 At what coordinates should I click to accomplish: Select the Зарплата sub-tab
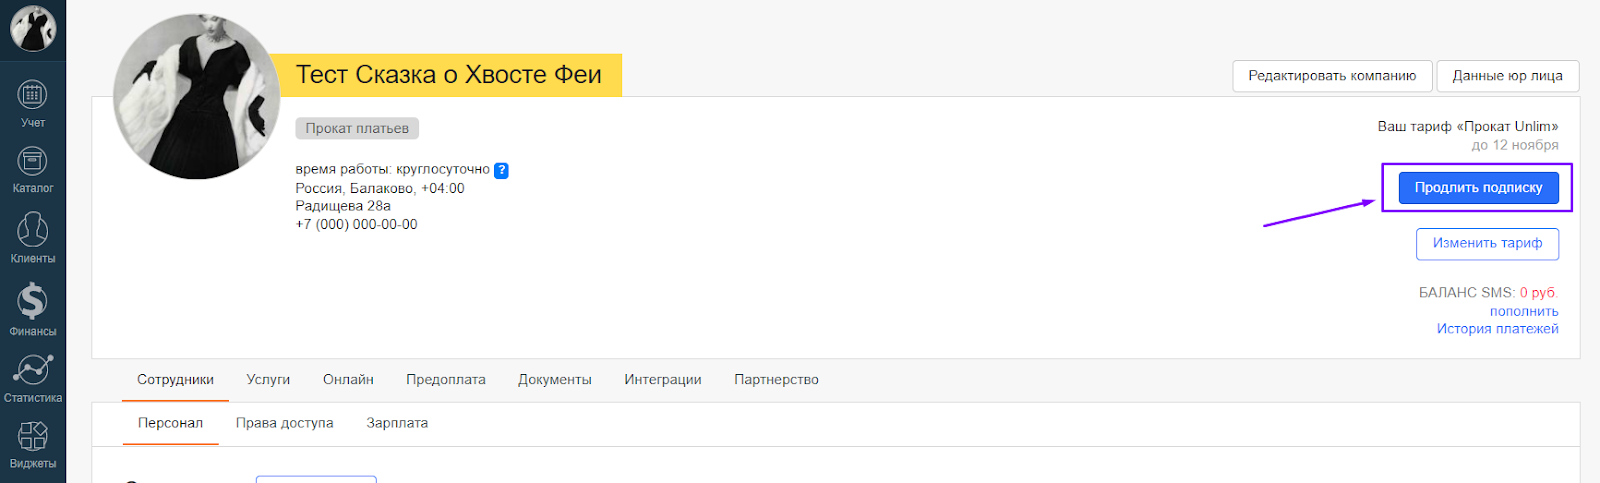click(397, 423)
